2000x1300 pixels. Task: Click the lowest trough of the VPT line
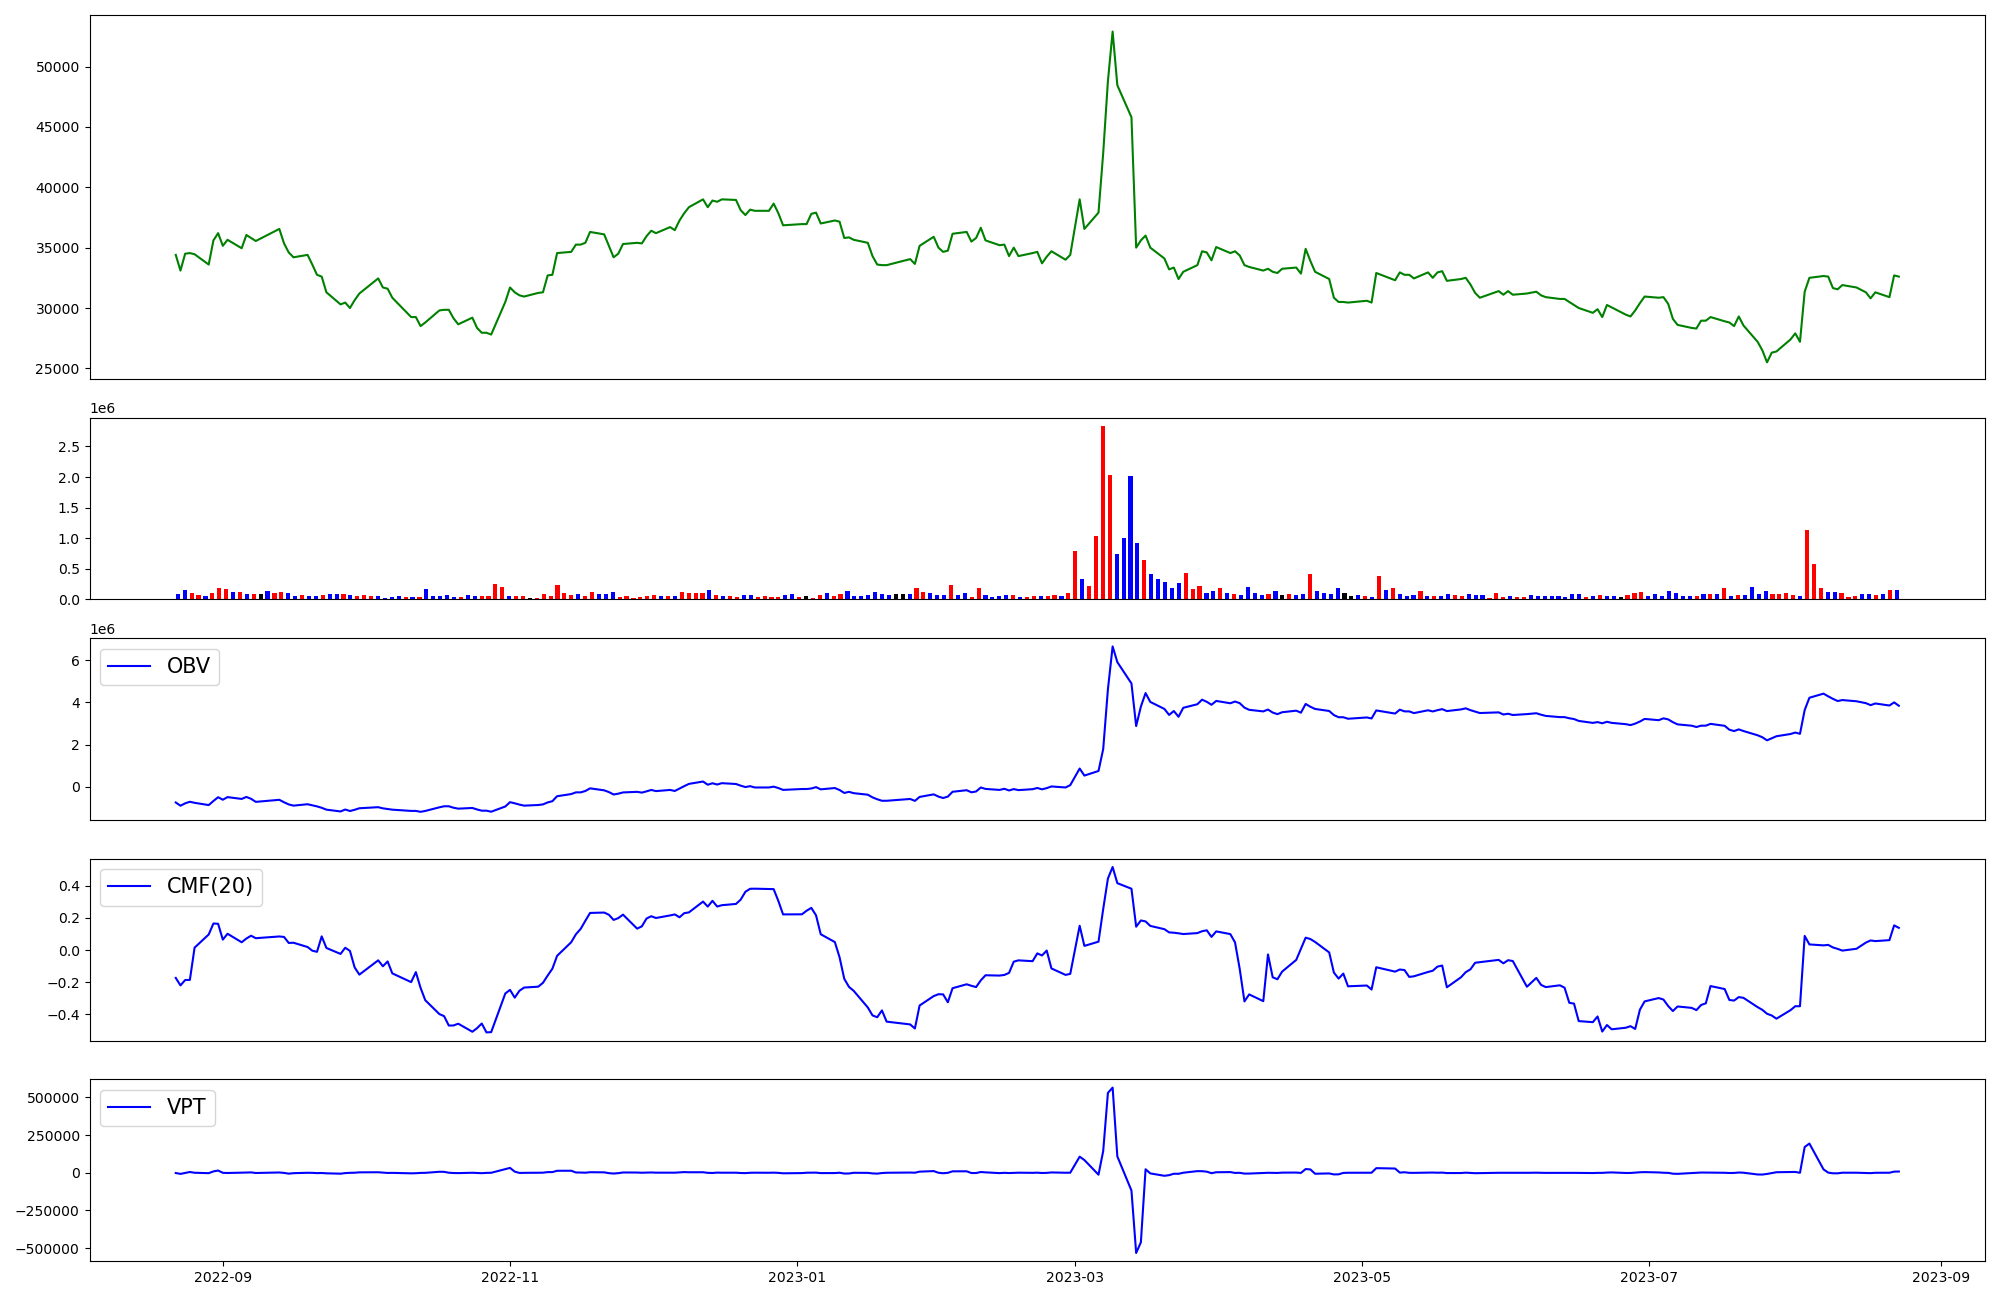click(x=1136, y=1251)
